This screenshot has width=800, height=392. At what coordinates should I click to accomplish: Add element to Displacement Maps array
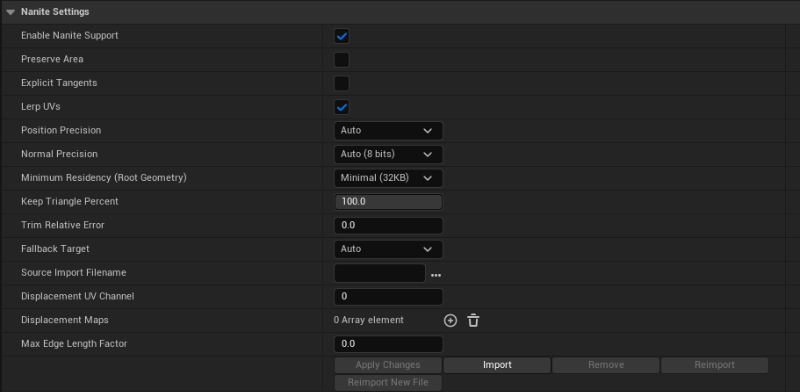450,321
